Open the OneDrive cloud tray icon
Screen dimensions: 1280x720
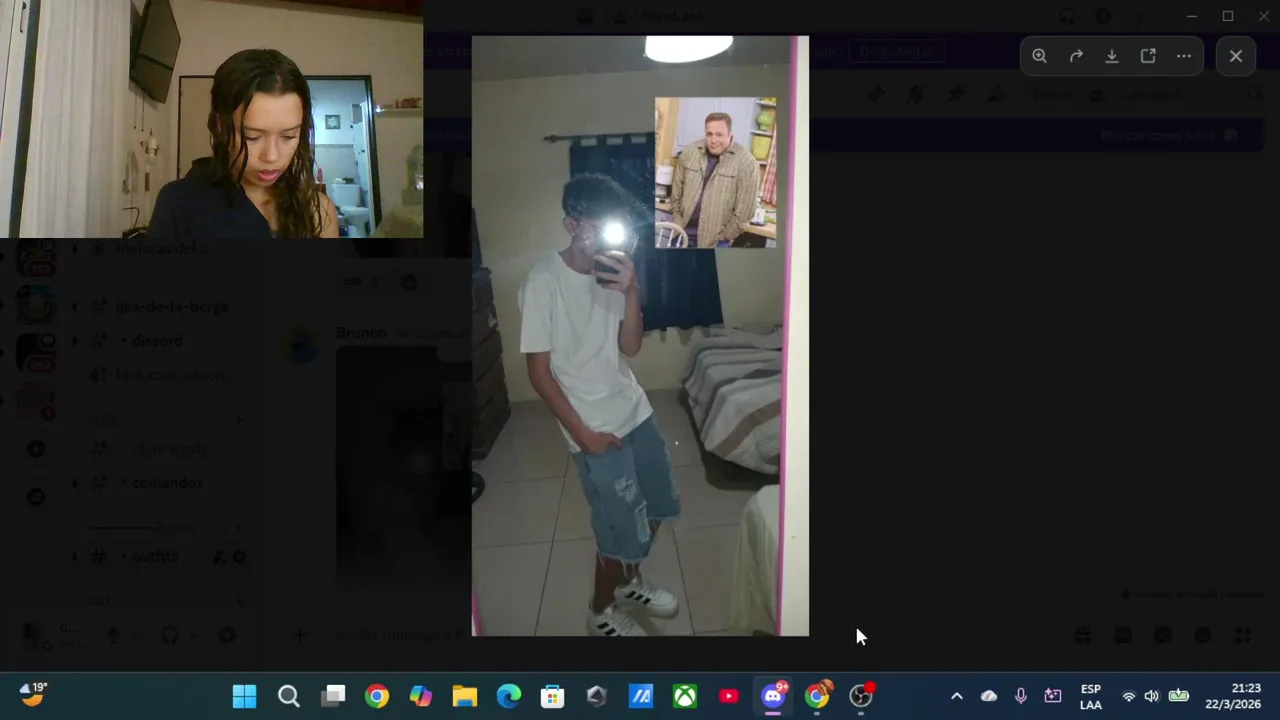tap(989, 696)
